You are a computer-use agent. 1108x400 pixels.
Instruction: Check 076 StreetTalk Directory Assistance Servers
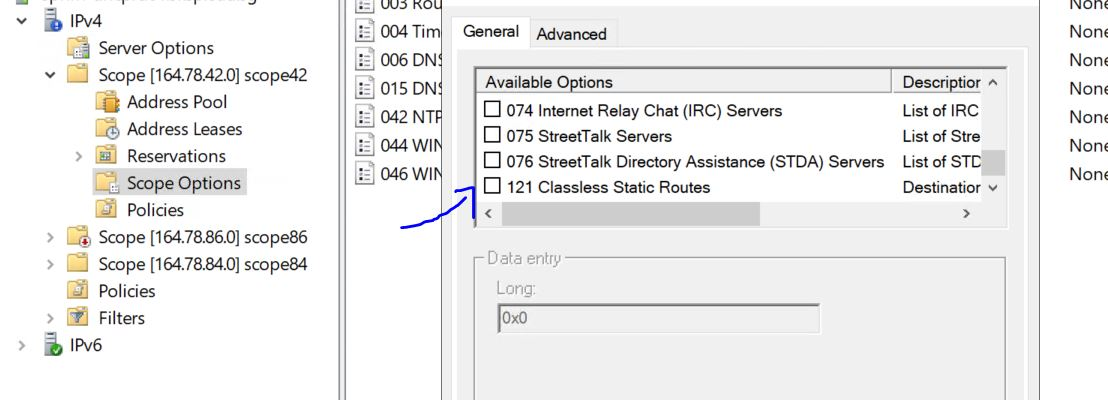[x=492, y=162]
